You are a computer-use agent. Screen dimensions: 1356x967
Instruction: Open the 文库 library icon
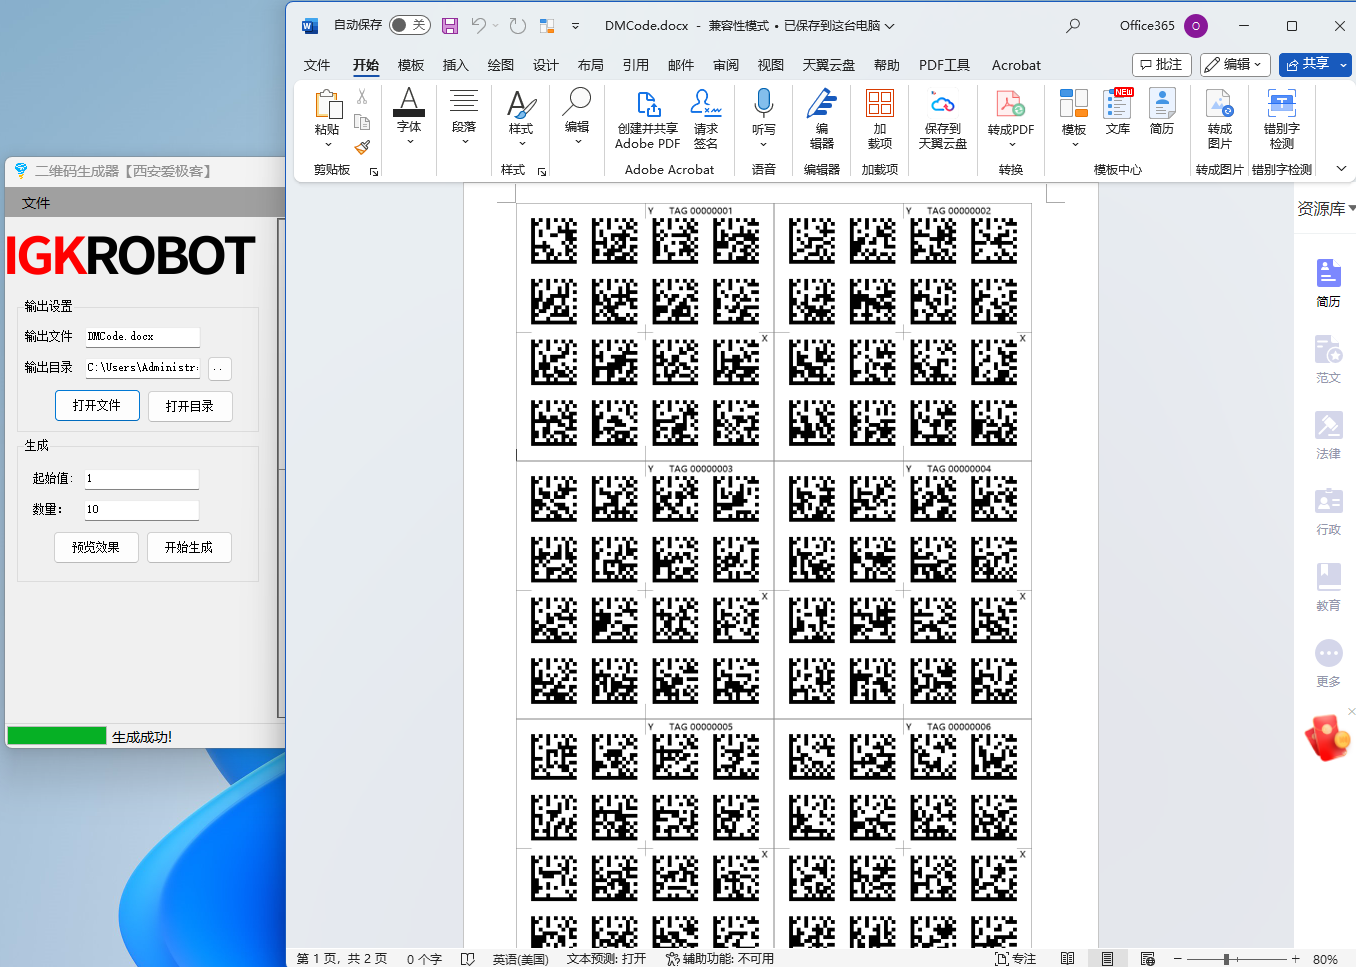coord(1118,112)
